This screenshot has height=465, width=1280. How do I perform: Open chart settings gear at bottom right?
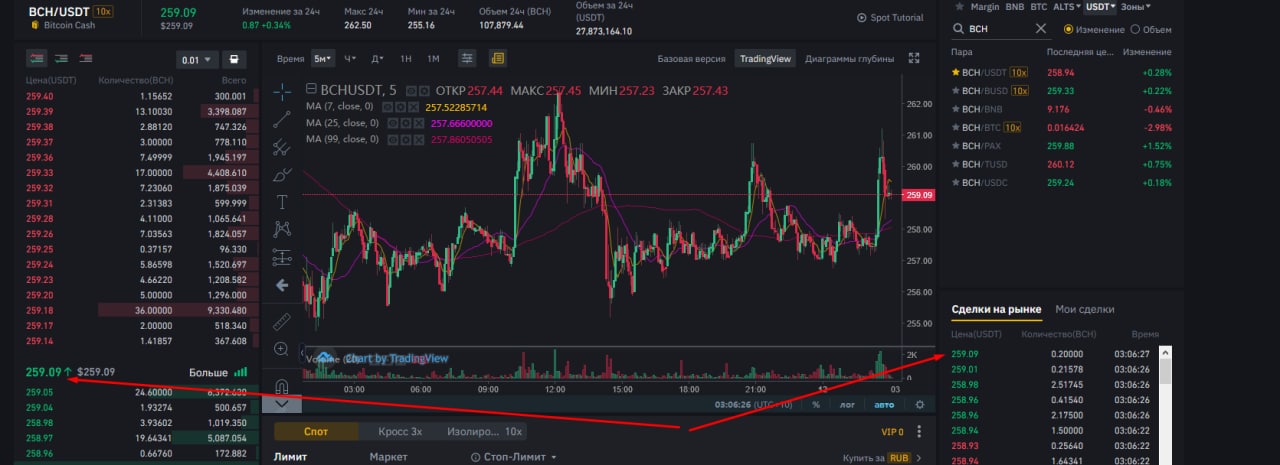click(920, 404)
